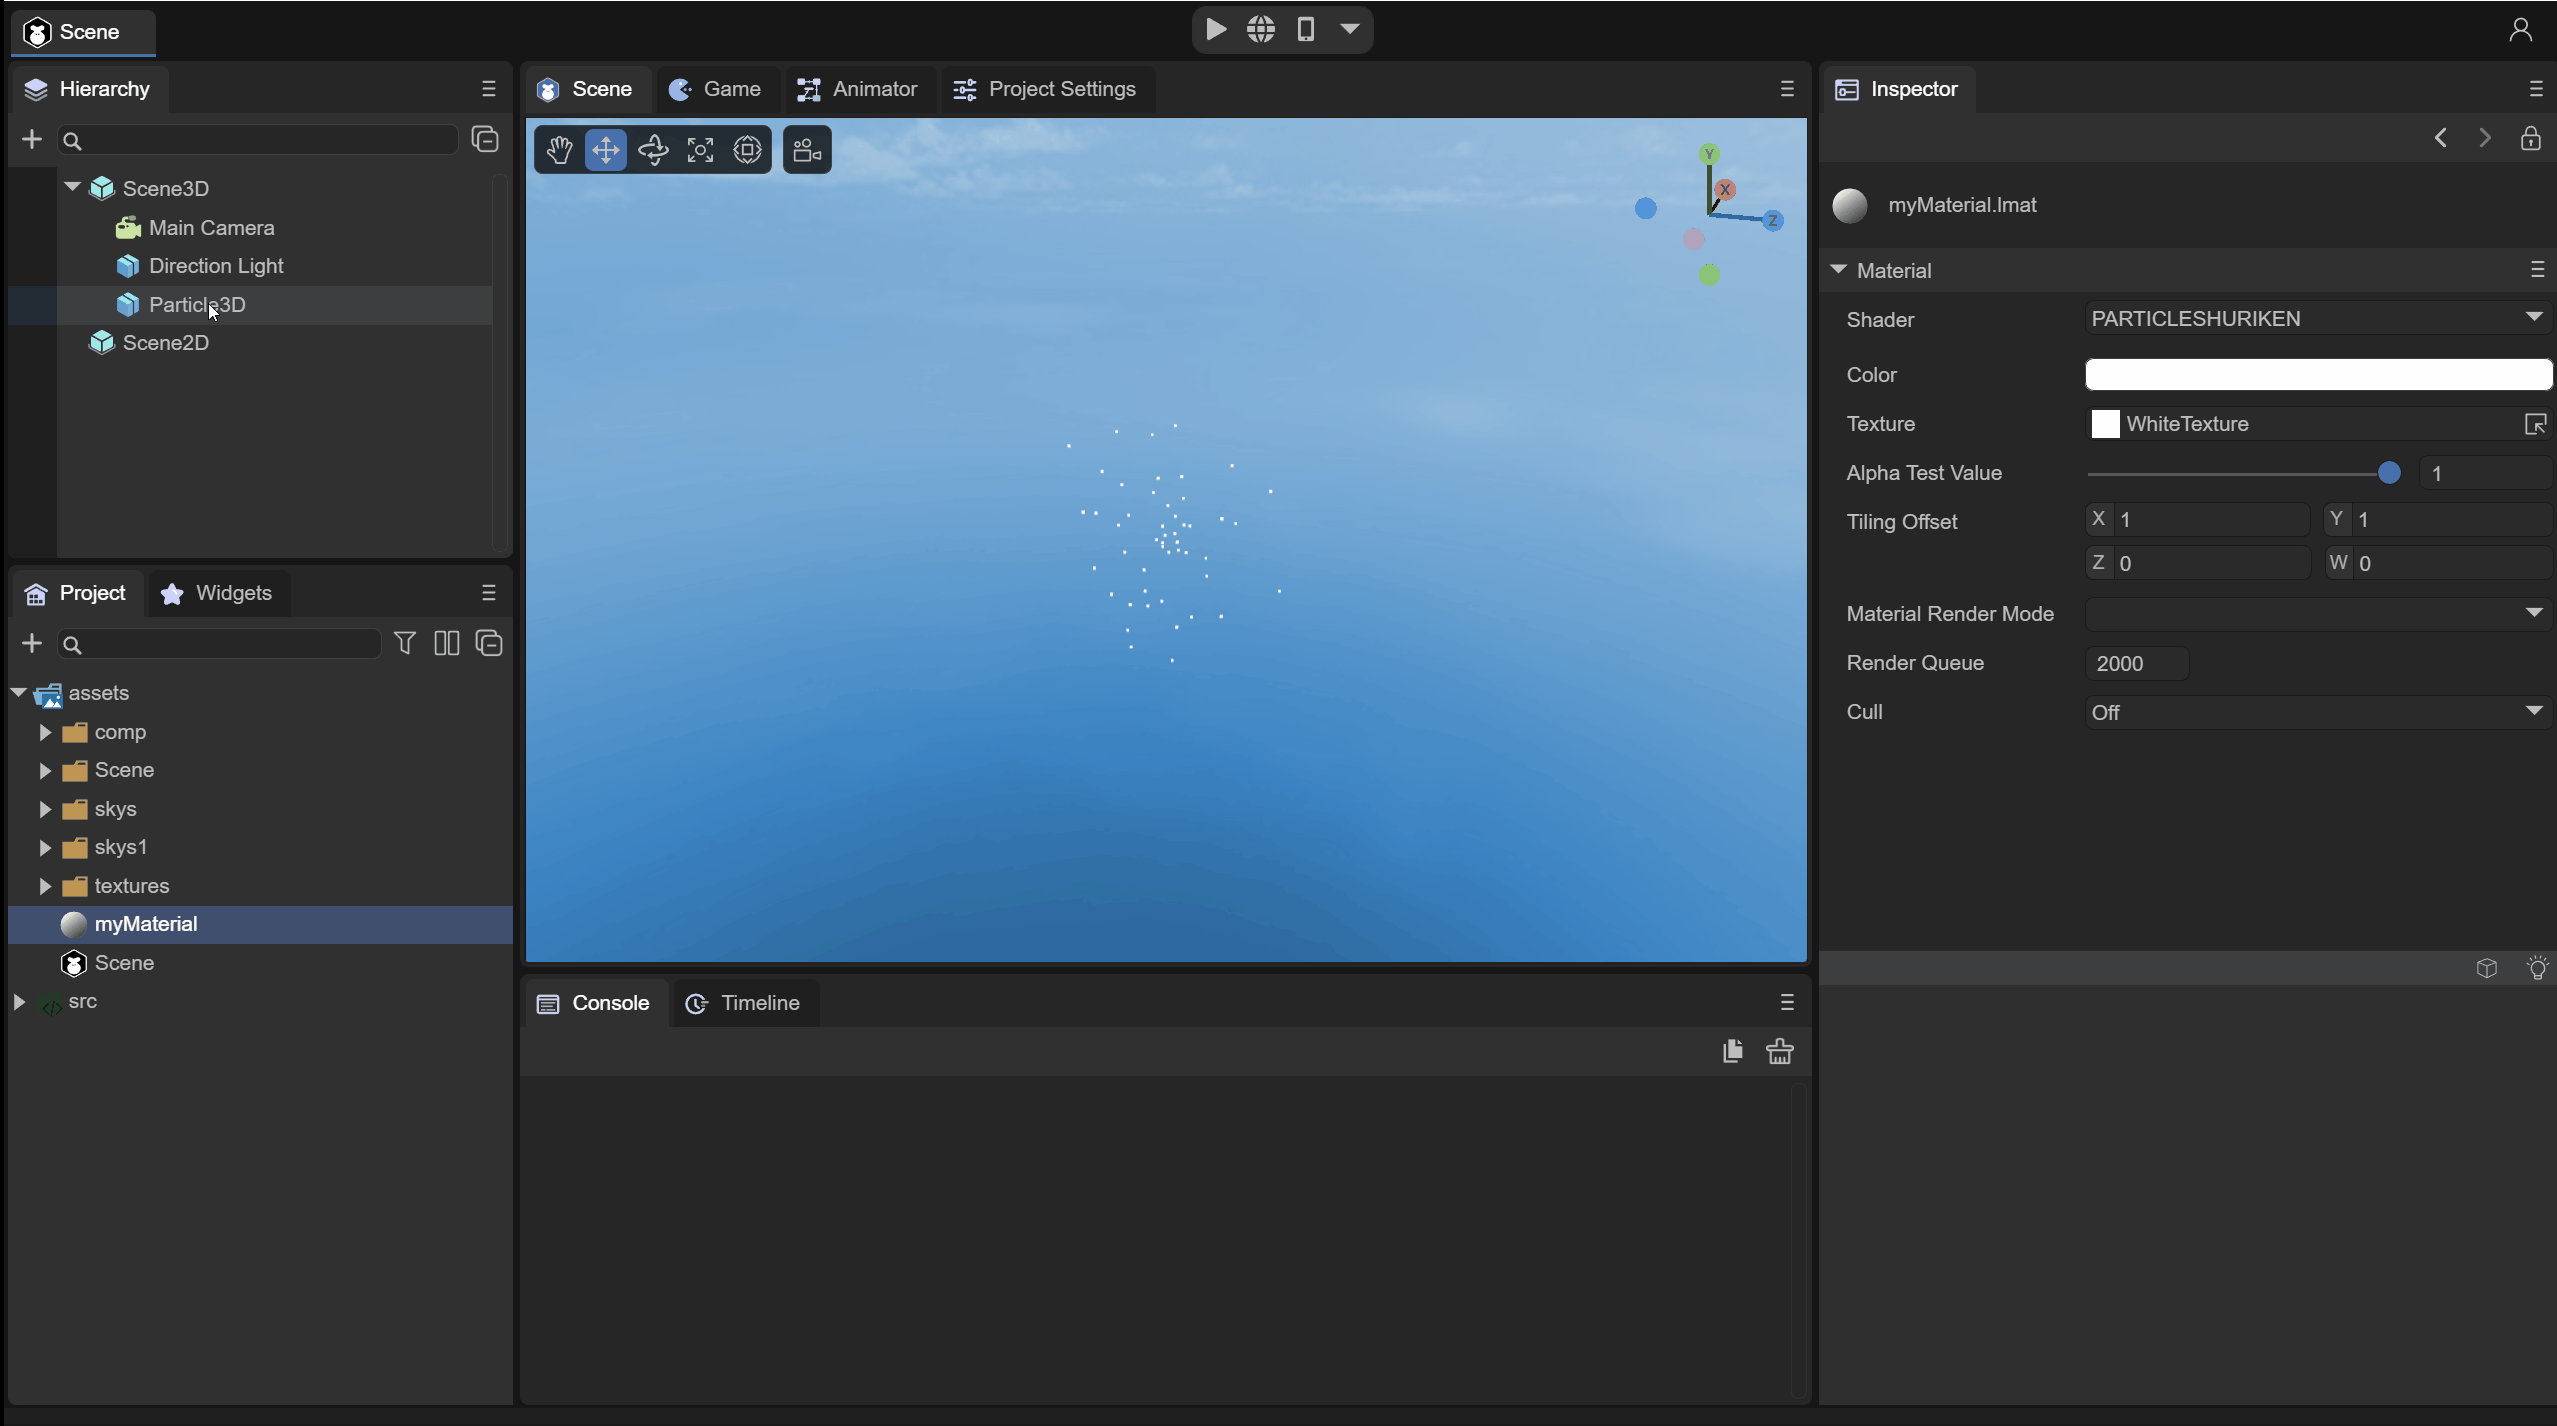Image resolution: width=2557 pixels, height=1426 pixels.
Task: Click the scene camera settings icon
Action: pos(807,150)
